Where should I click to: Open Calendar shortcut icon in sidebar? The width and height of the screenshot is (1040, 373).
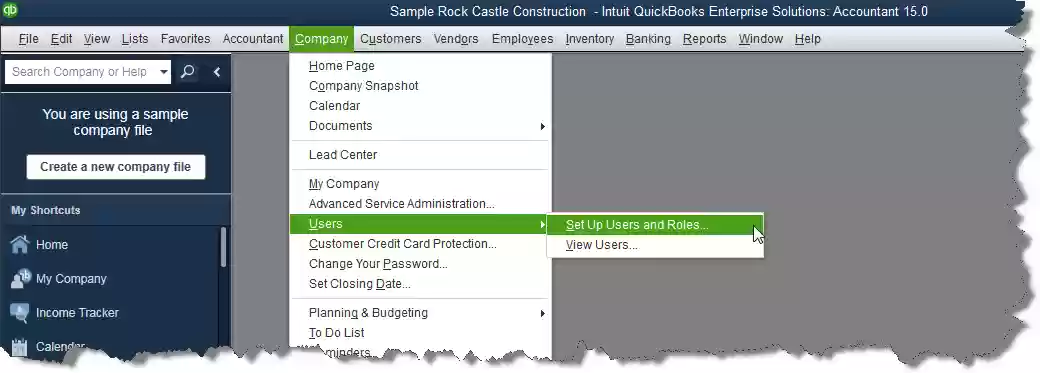pyautogui.click(x=20, y=346)
